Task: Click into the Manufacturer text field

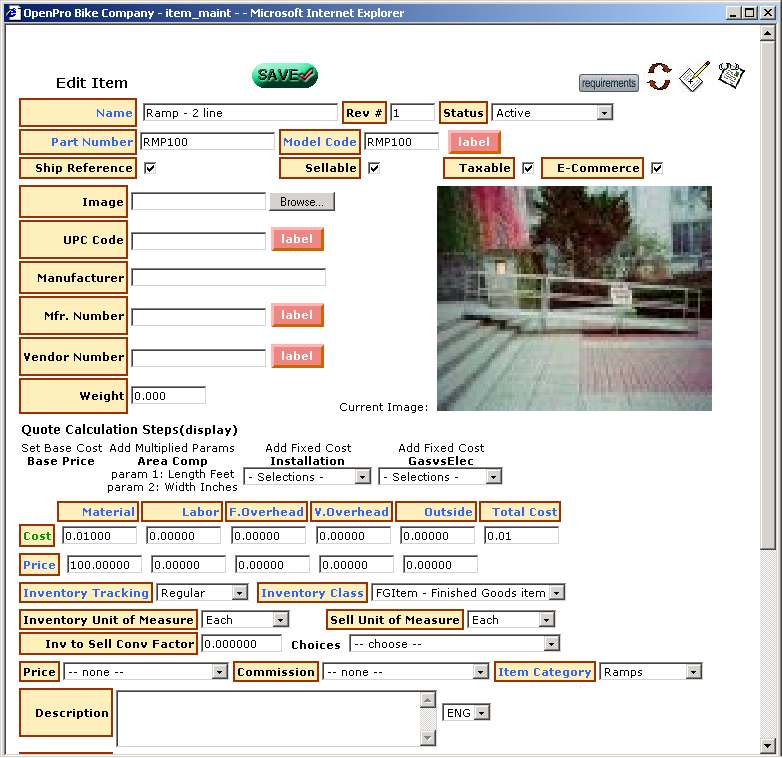Action: pyautogui.click(x=228, y=278)
